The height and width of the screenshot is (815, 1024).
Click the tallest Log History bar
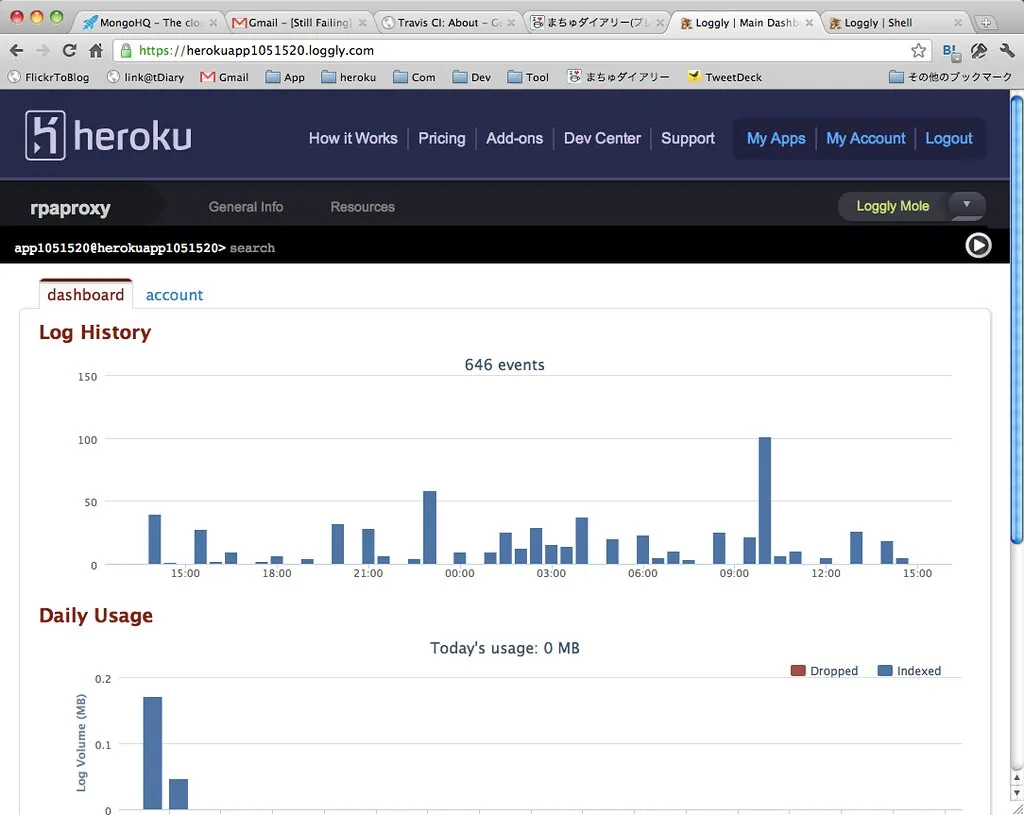(764, 500)
